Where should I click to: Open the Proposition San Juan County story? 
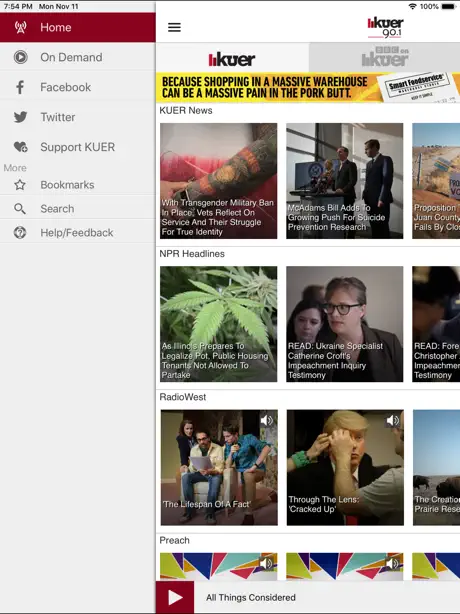[436, 181]
